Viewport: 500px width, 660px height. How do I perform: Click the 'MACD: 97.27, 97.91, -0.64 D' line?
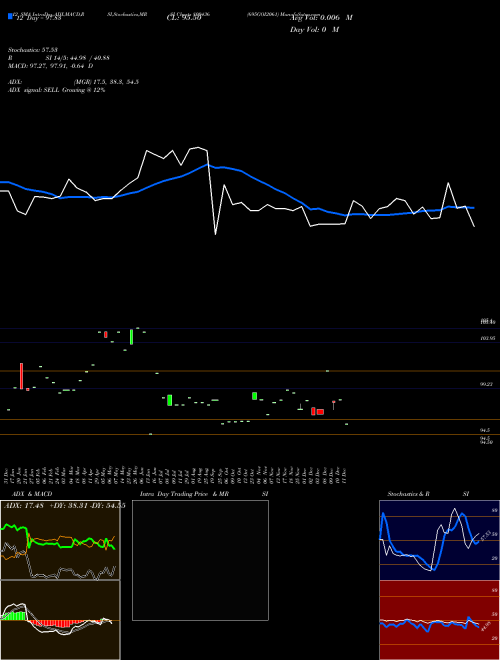tap(51, 66)
